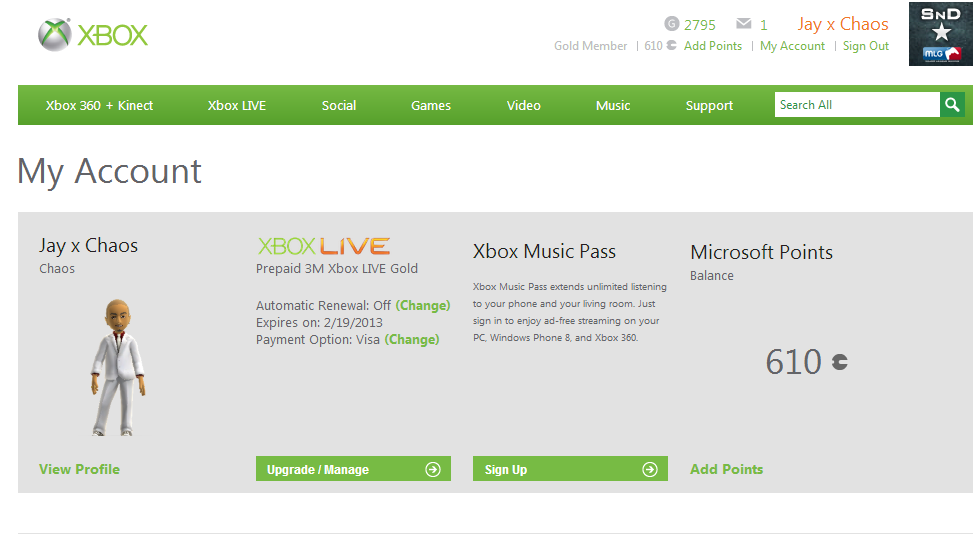Open the Games menu
976x543 pixels.
pyautogui.click(x=431, y=105)
